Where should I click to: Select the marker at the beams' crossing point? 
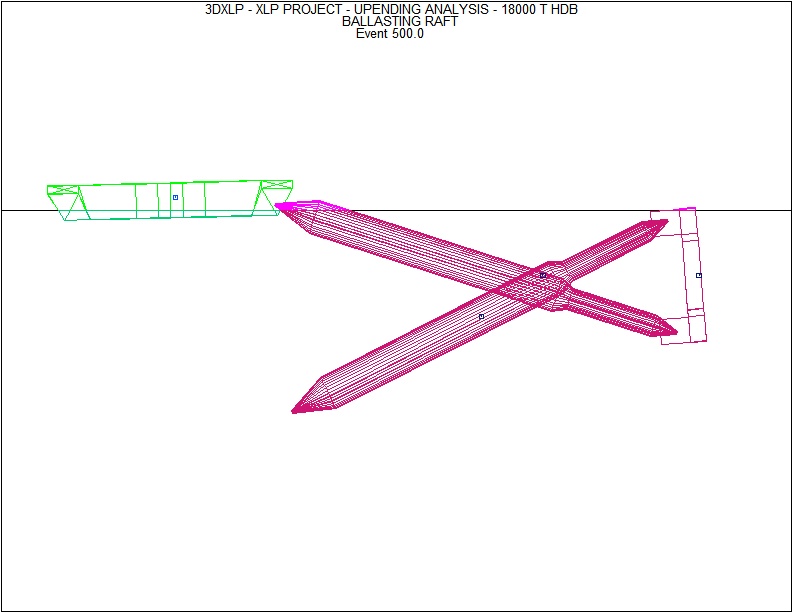pos(543,275)
